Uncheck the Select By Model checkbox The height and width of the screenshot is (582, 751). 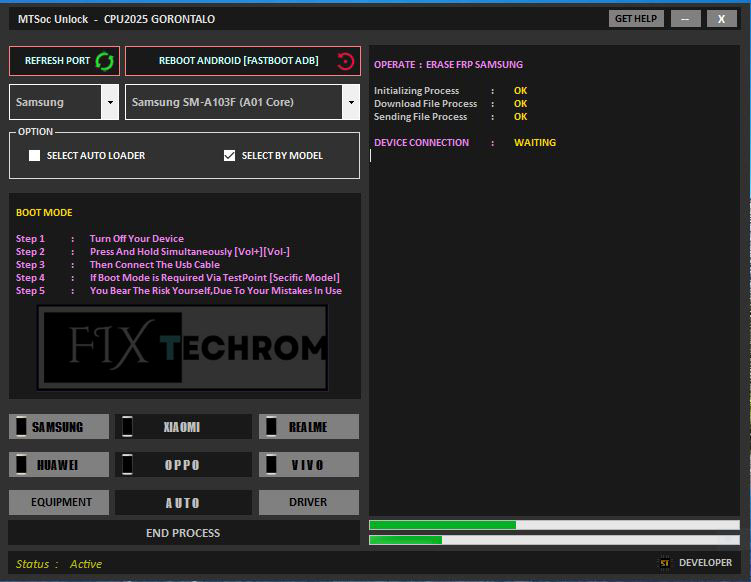[x=229, y=155]
